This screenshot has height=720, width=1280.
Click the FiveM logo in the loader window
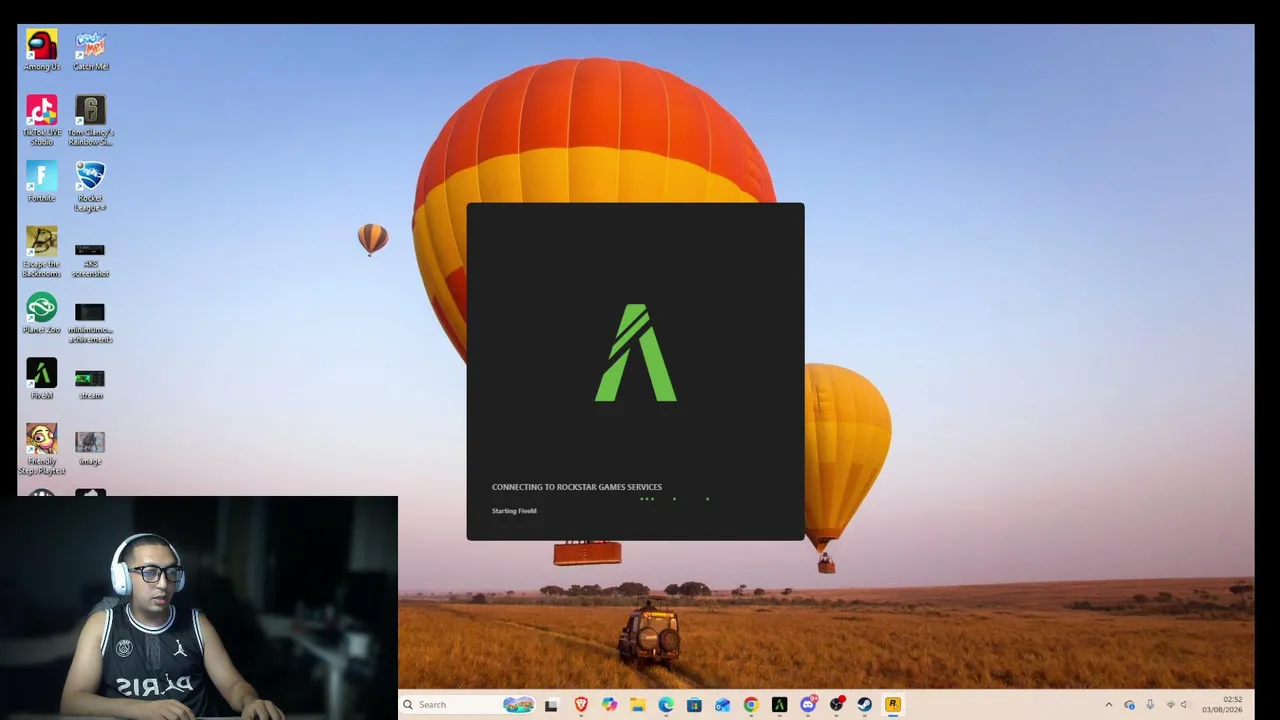(636, 353)
